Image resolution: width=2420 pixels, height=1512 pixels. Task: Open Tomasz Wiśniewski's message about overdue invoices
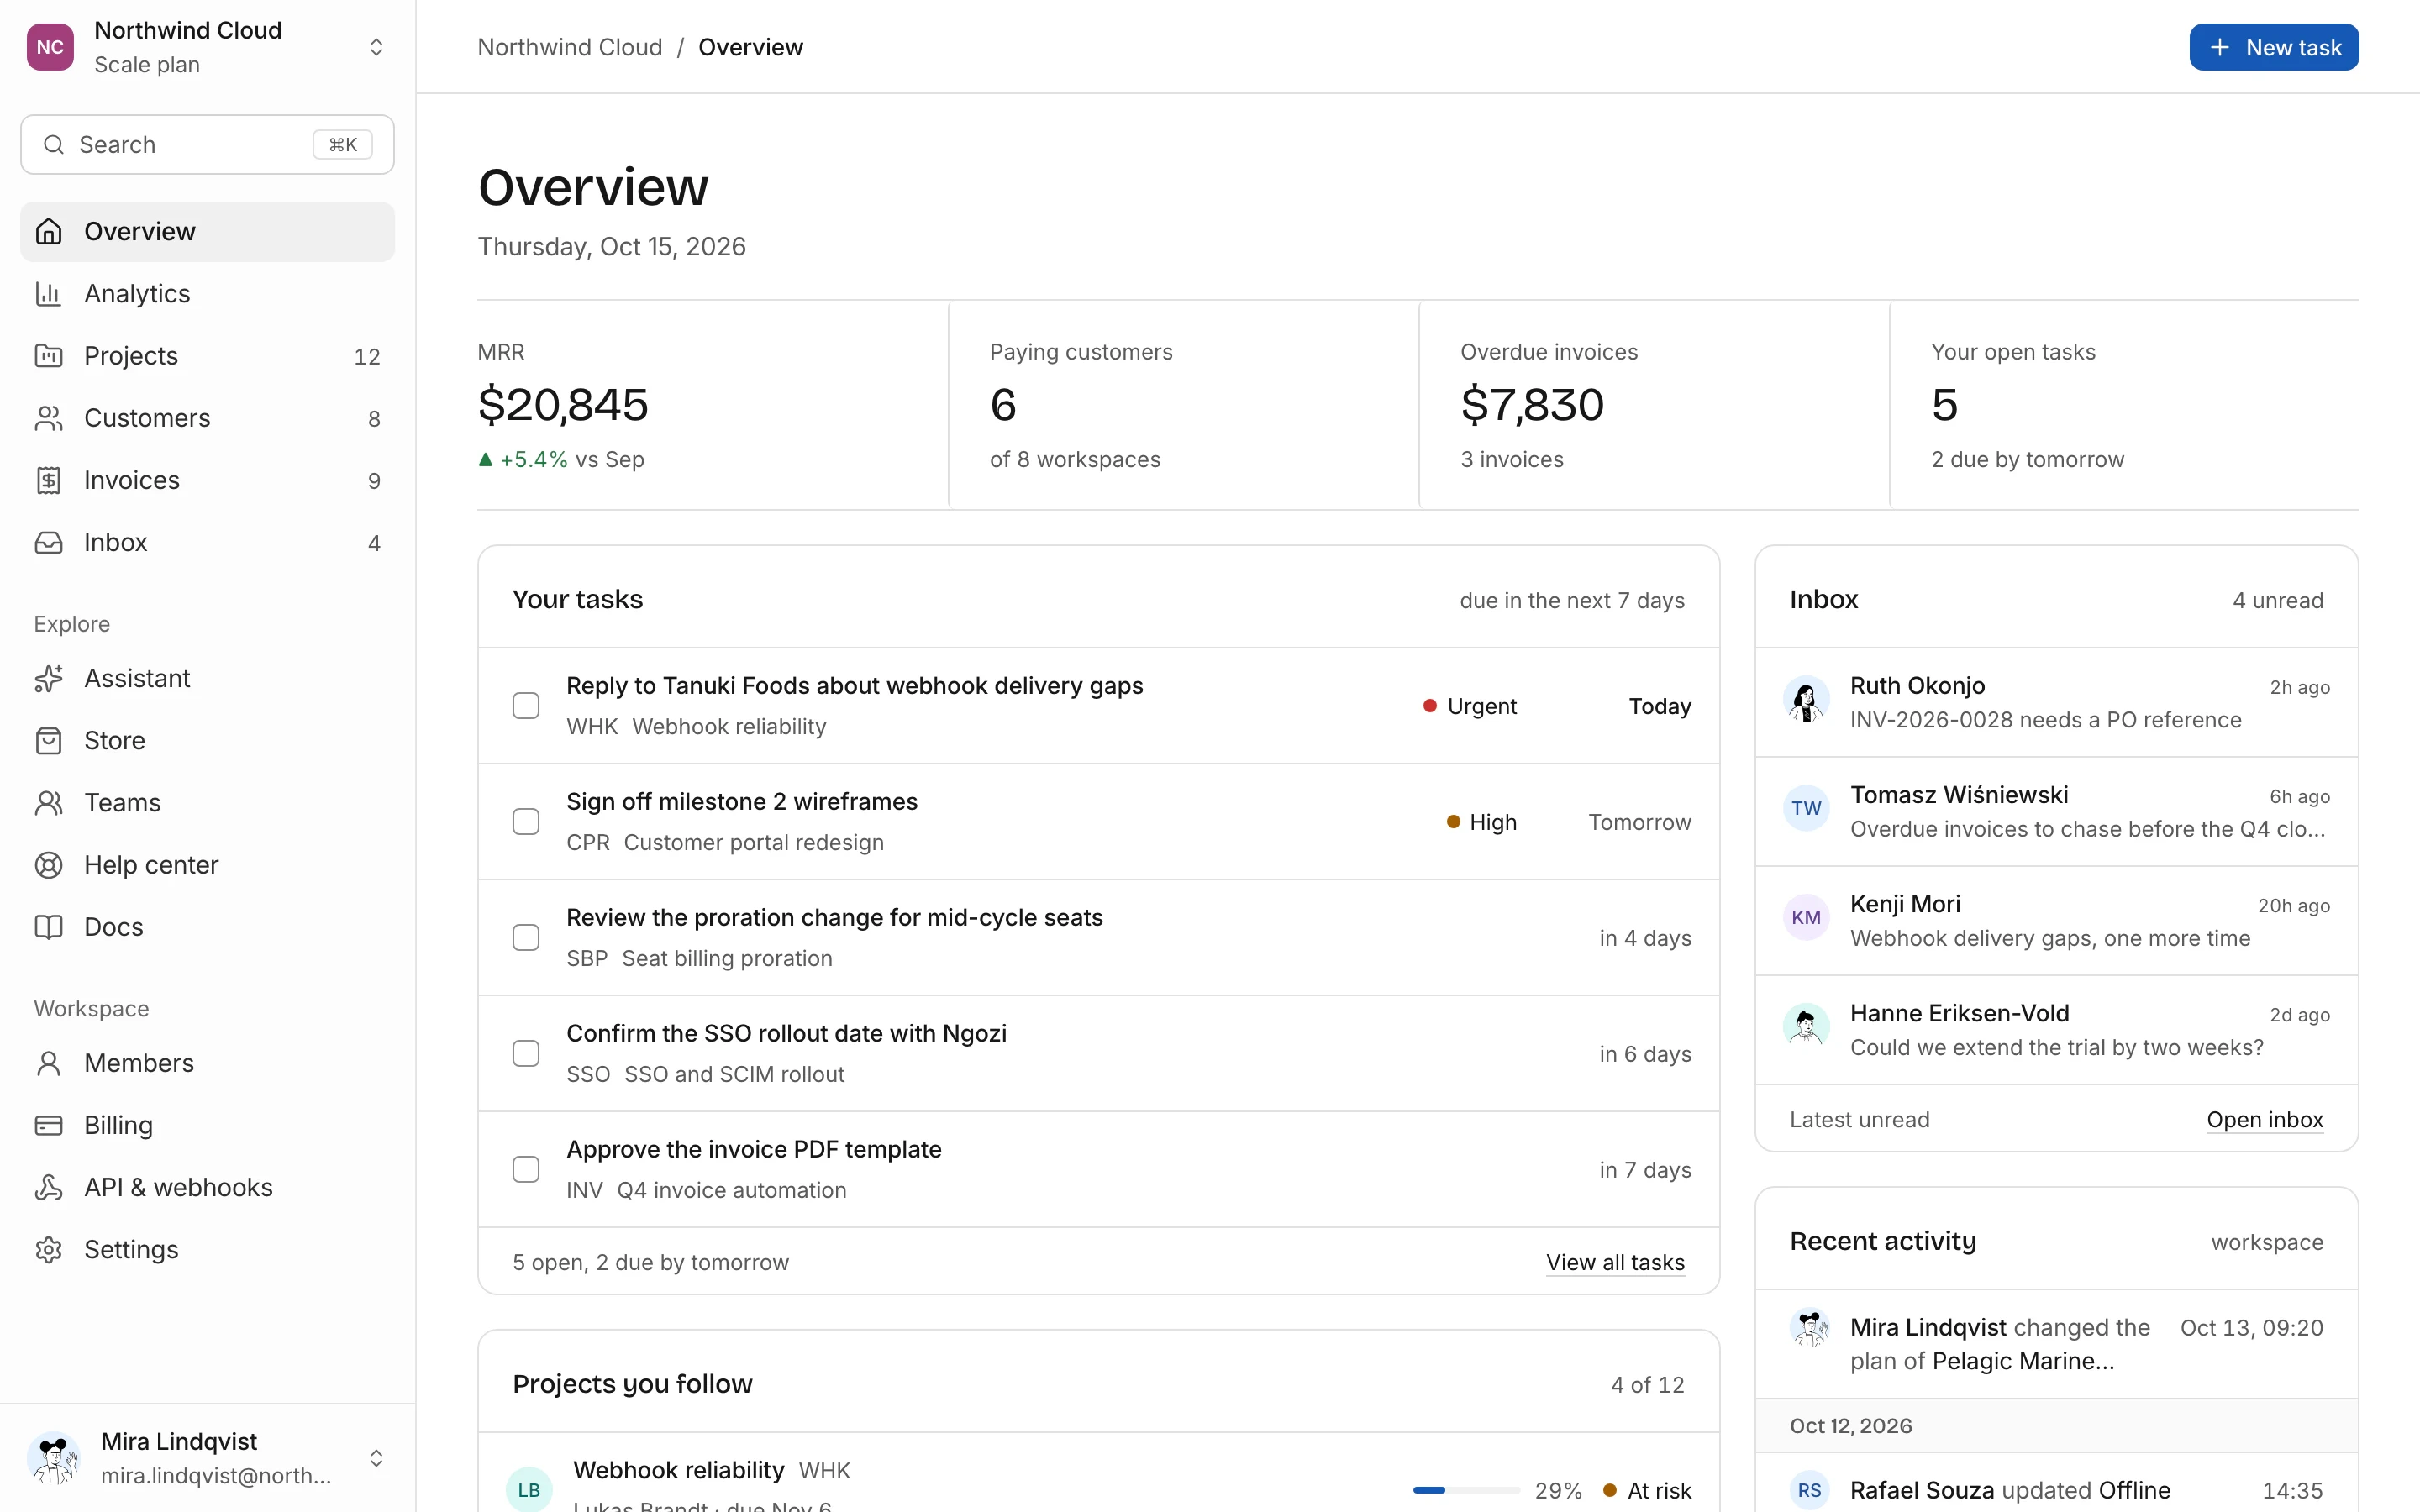(x=2056, y=811)
